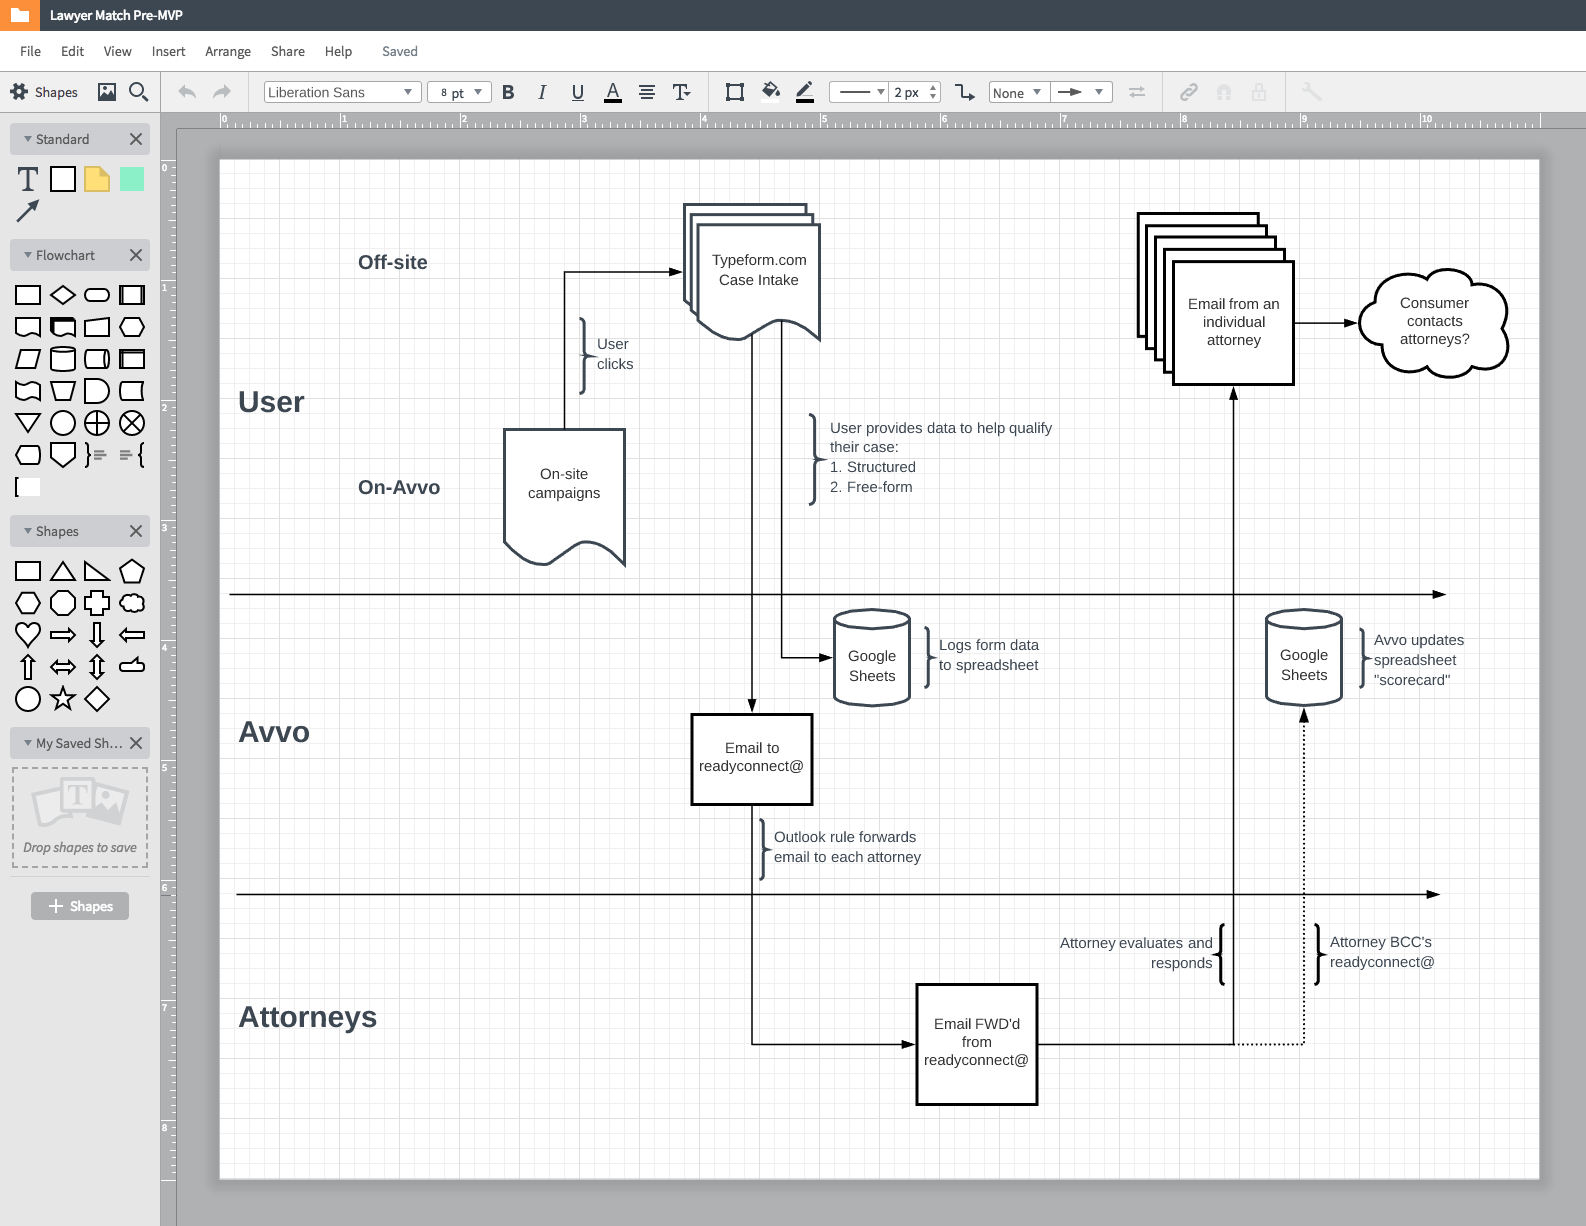Click the add Shapes button

[x=80, y=906]
